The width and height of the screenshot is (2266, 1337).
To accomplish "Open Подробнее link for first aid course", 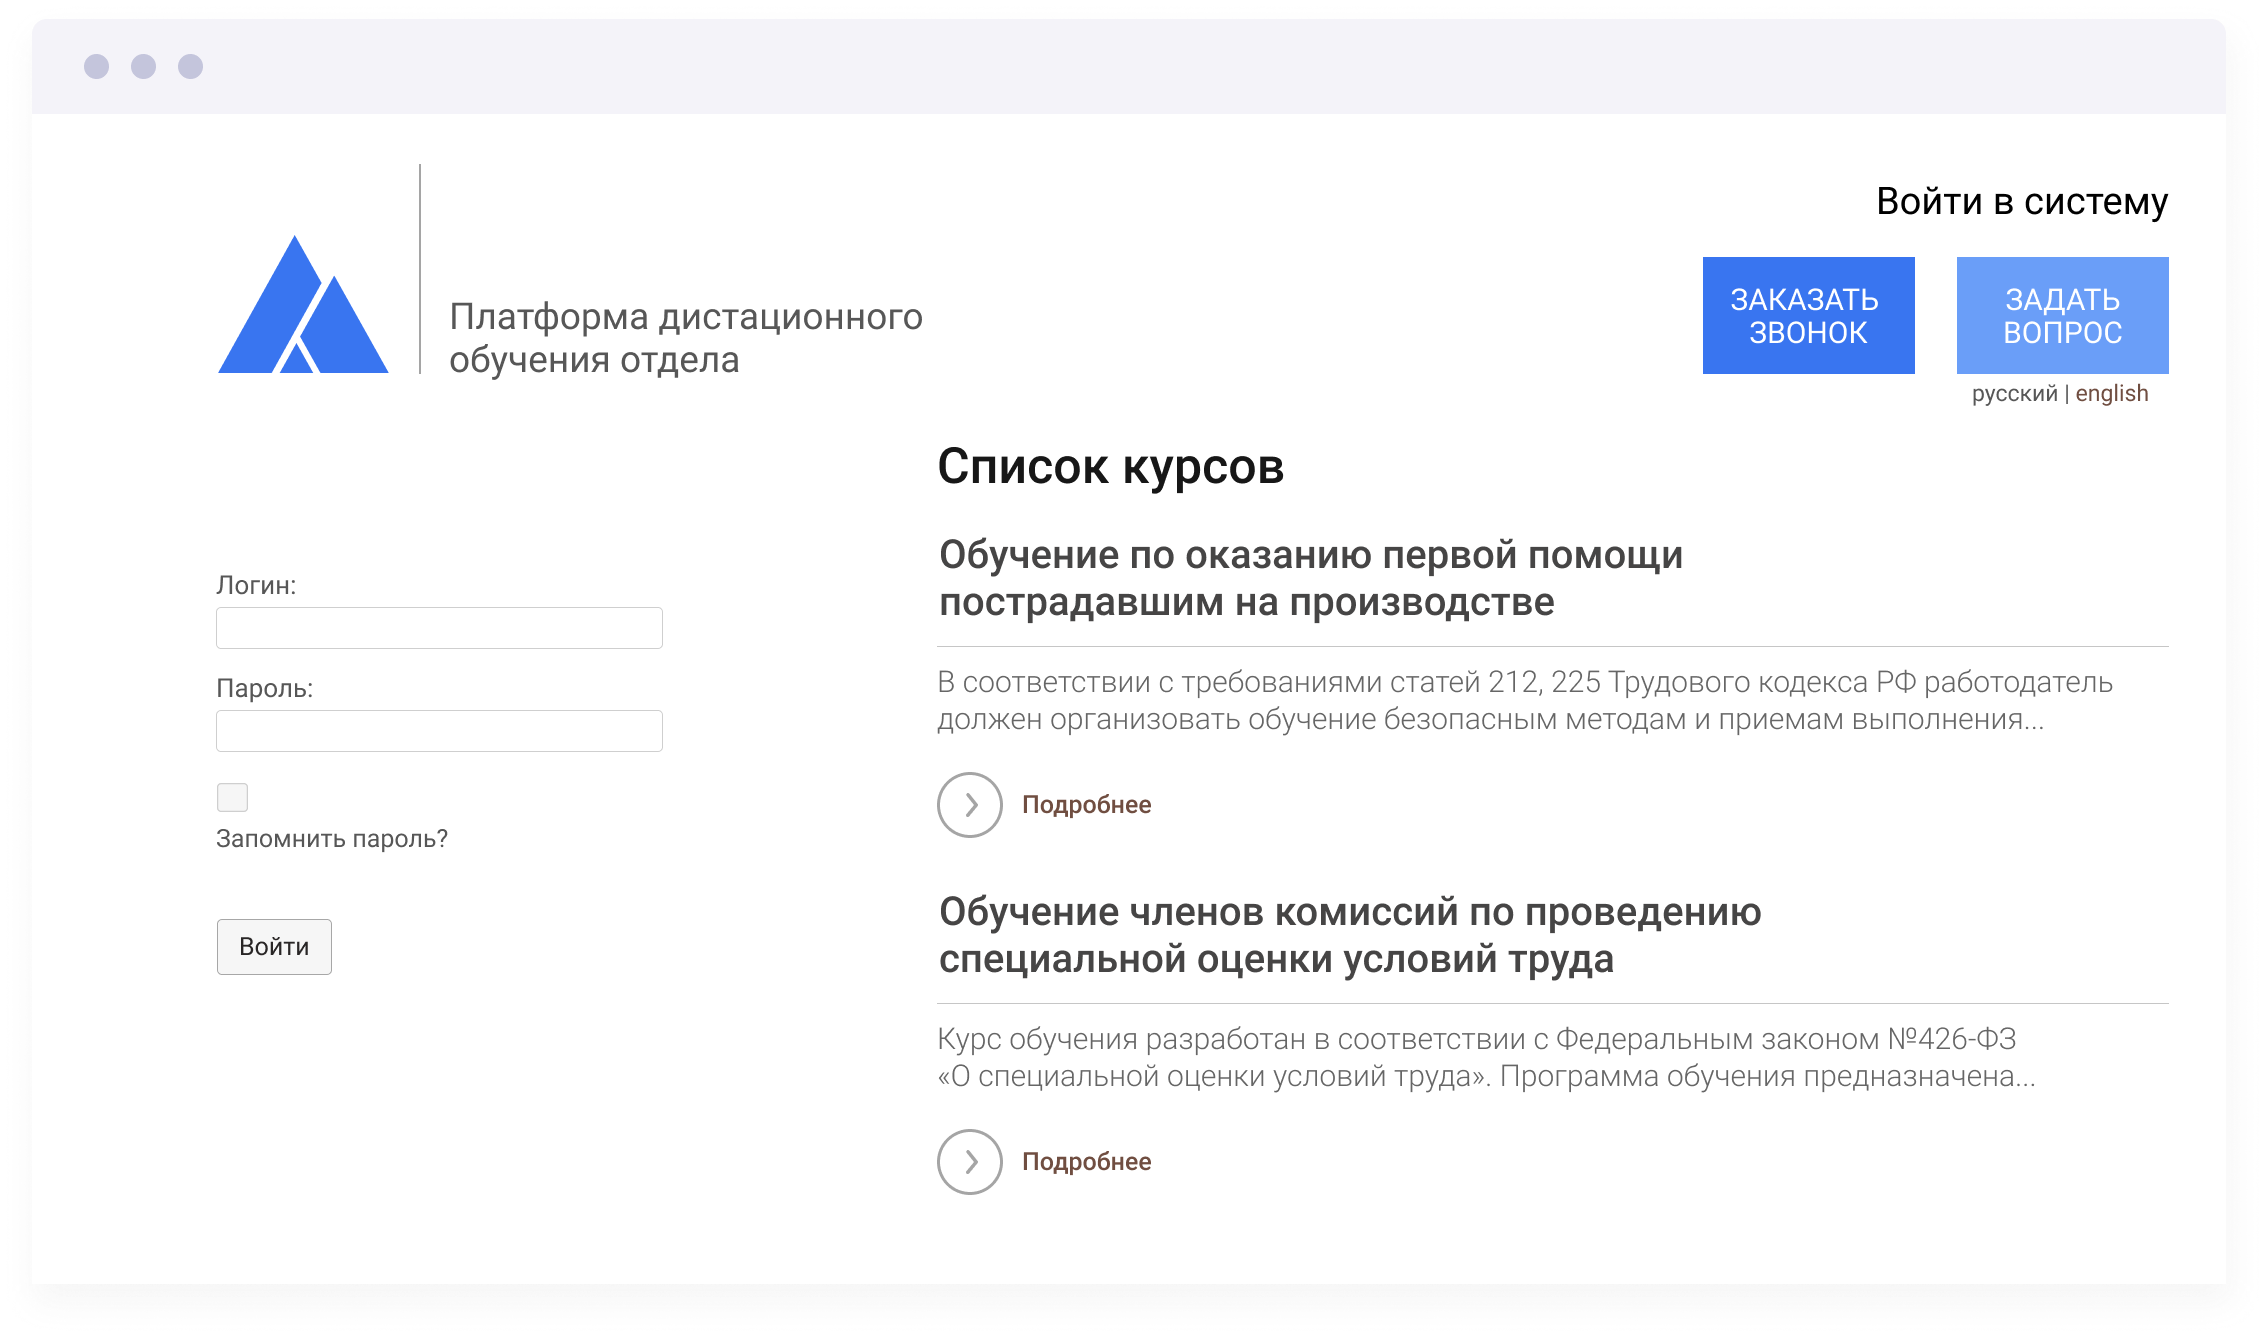I will pyautogui.click(x=1086, y=804).
